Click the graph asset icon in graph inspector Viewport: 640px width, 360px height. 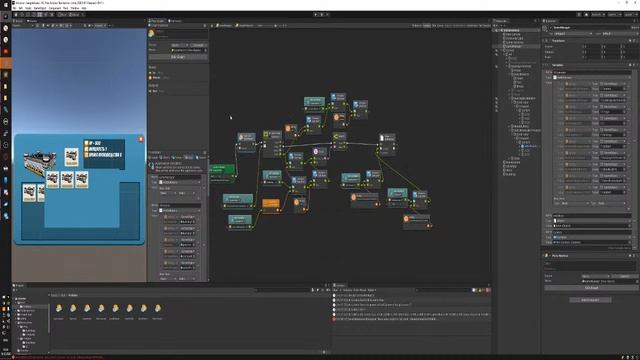click(x=151, y=33)
